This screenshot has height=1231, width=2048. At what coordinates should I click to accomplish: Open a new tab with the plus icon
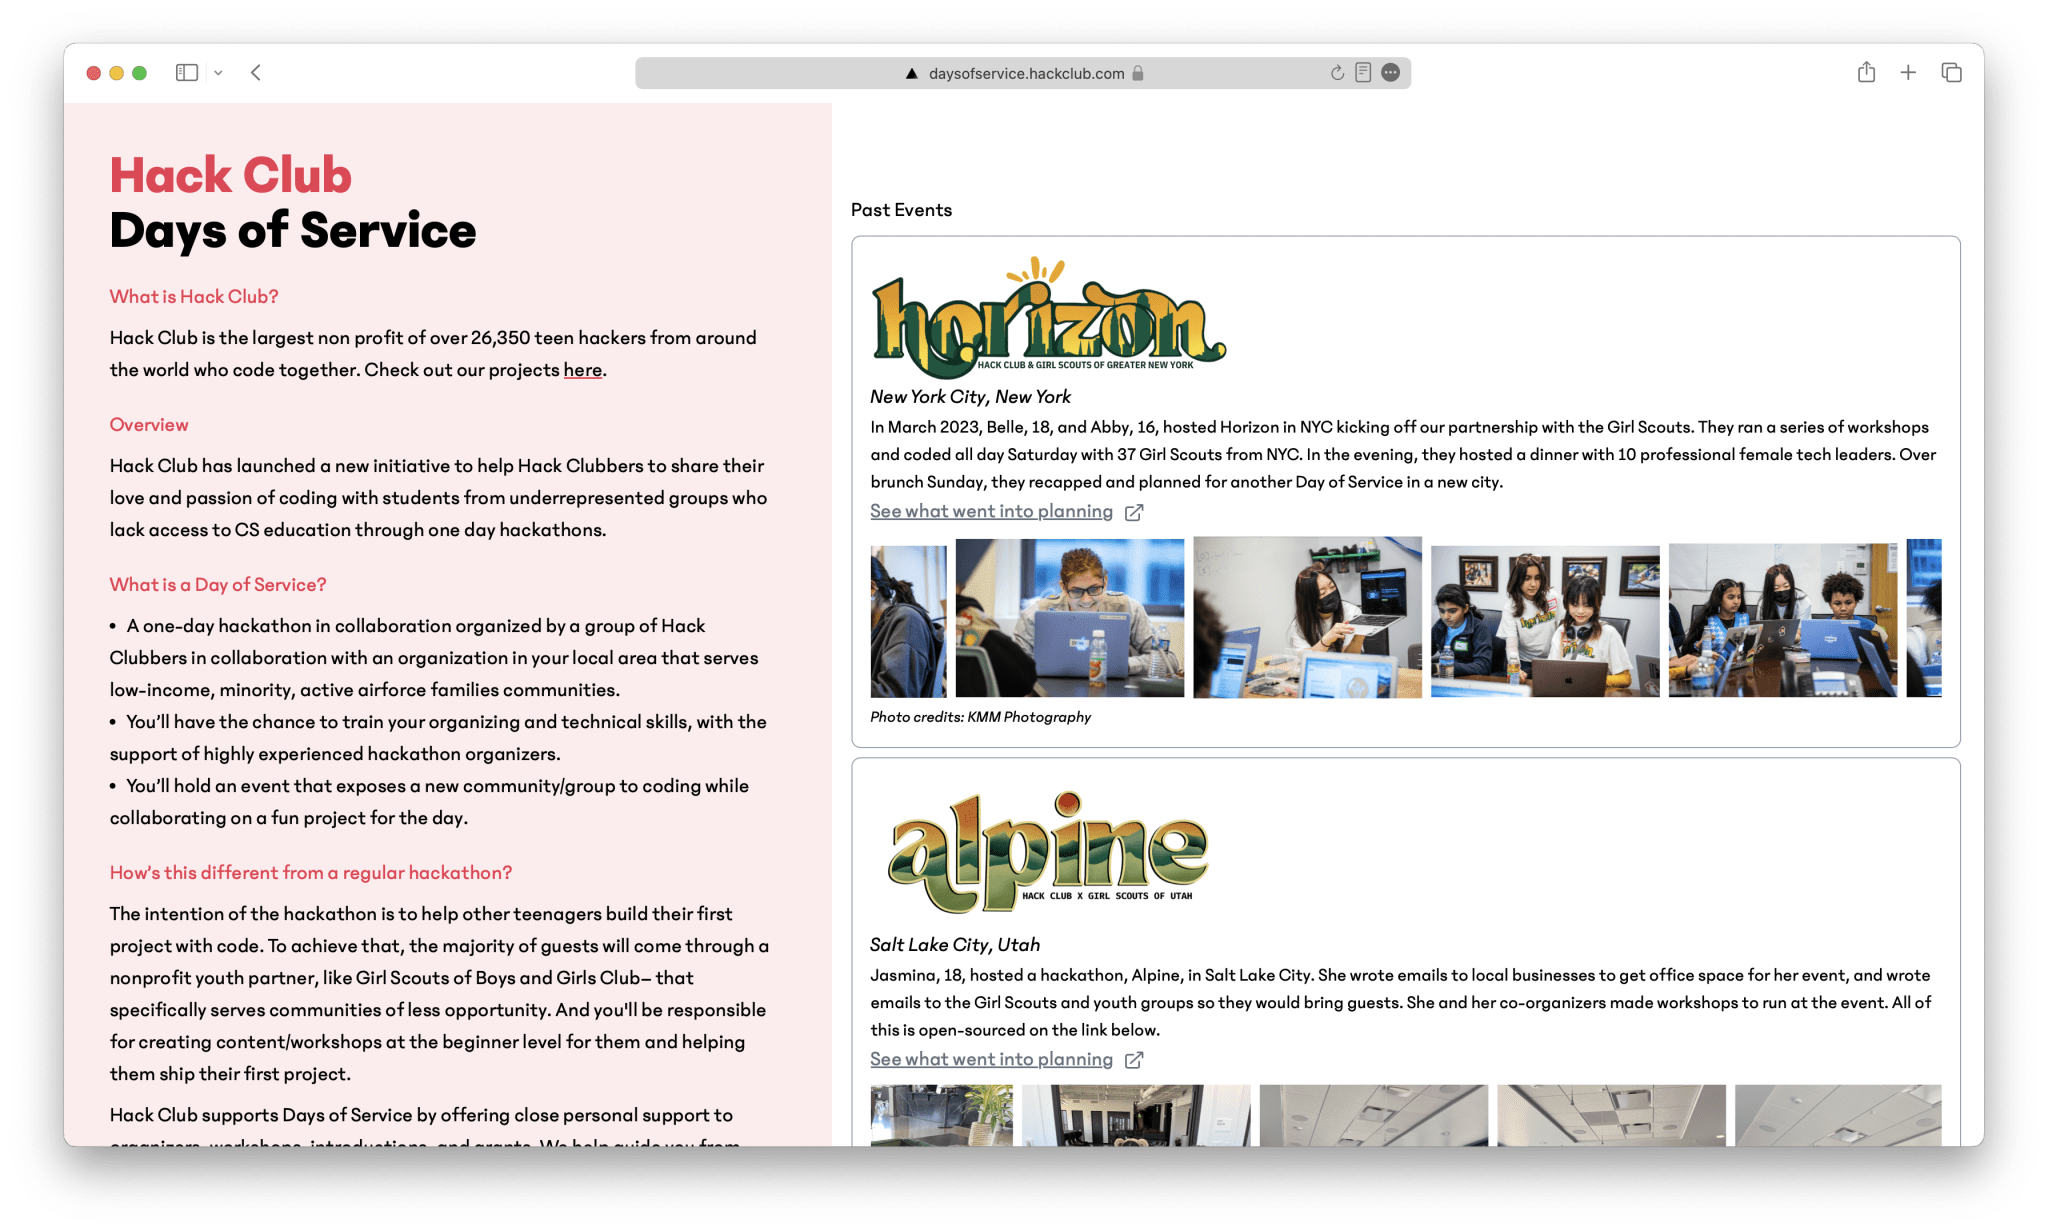(1908, 73)
